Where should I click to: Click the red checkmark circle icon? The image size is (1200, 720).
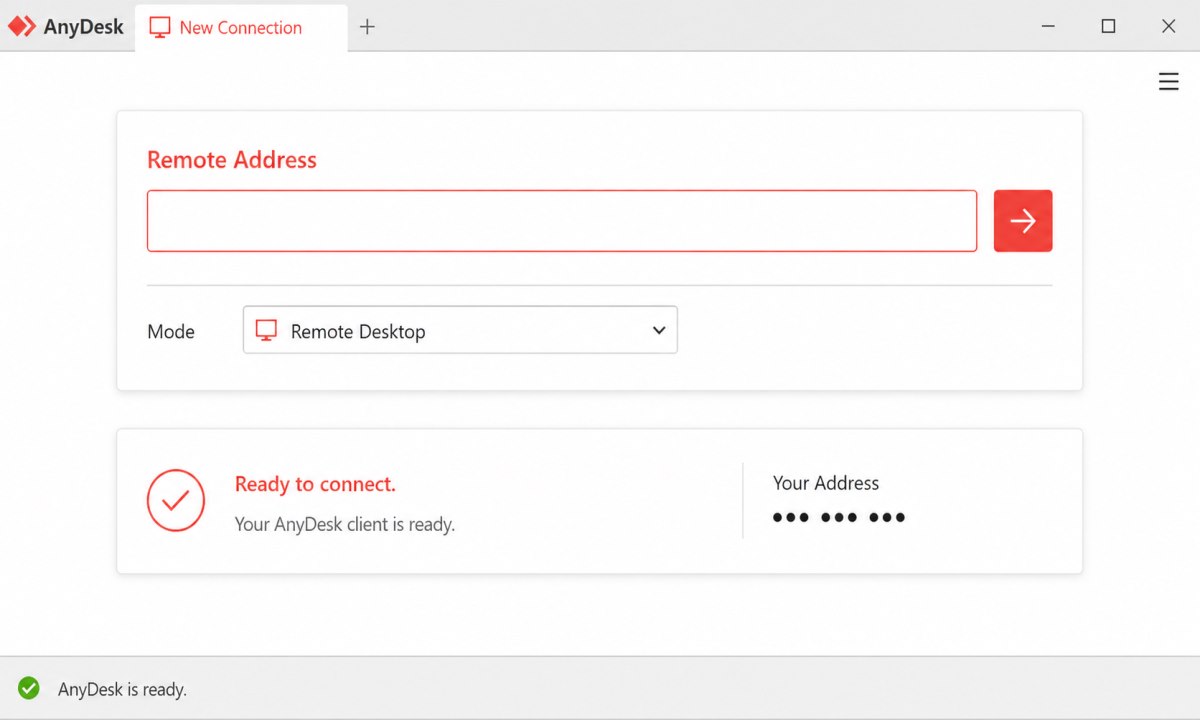[x=176, y=500]
